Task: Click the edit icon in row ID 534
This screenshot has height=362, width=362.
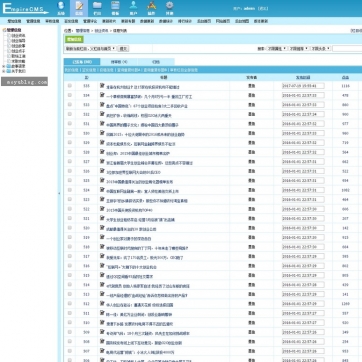Action: (102, 95)
